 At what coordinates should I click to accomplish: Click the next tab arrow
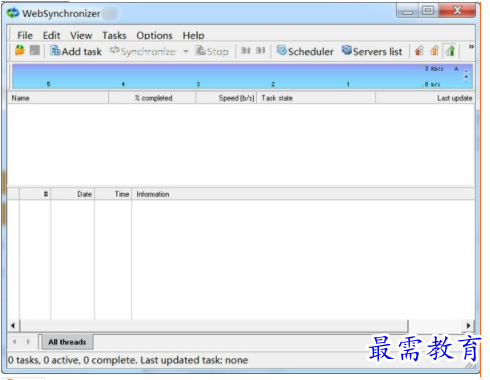(x=28, y=342)
